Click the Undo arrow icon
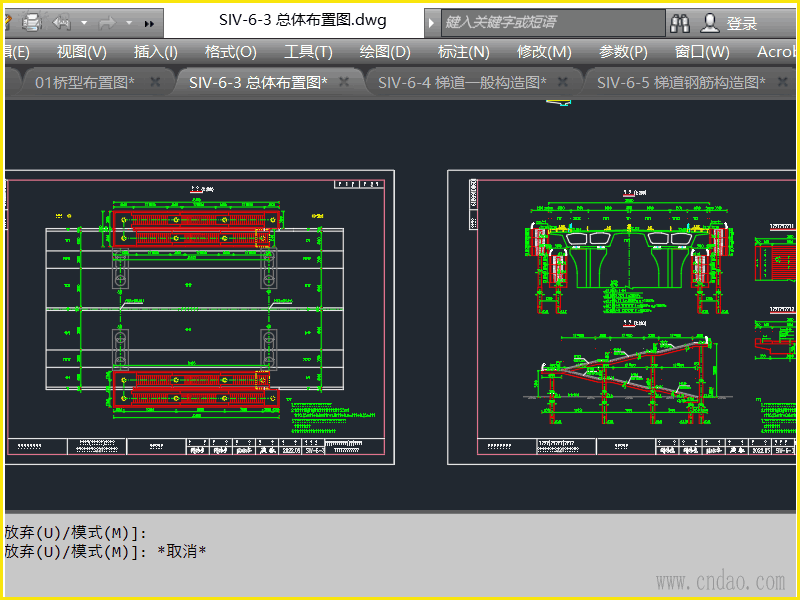 [62, 23]
